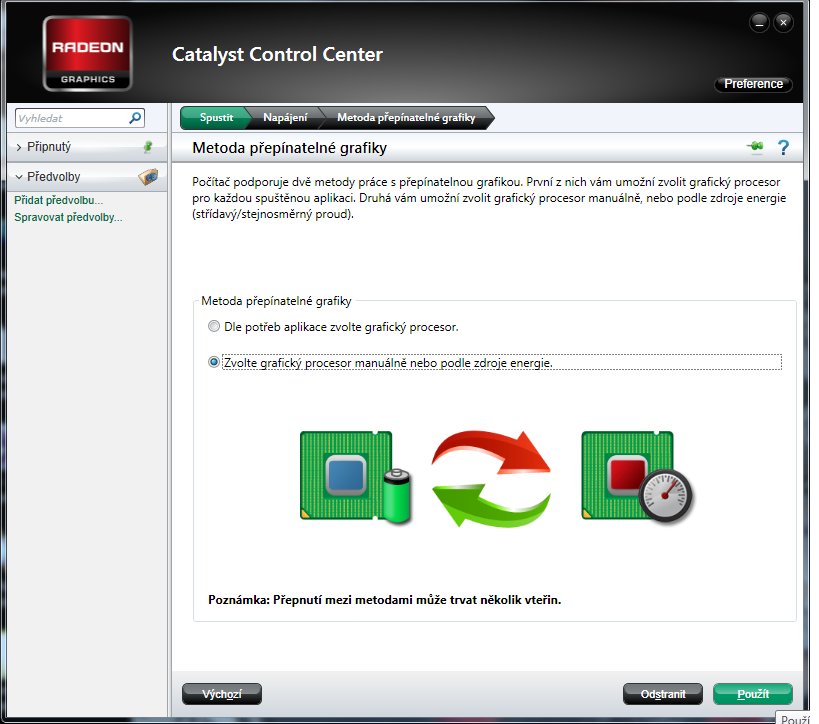
Task: Open the Preference menu
Action: 753,84
